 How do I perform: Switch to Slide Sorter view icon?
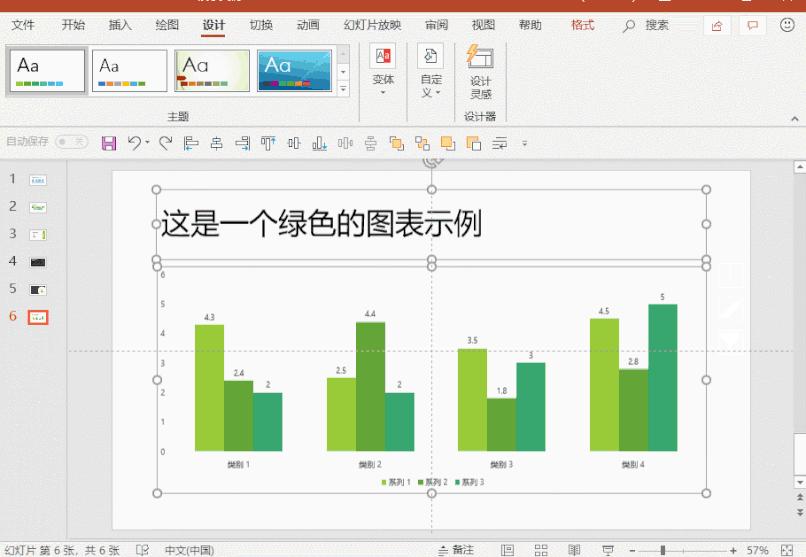[541, 550]
